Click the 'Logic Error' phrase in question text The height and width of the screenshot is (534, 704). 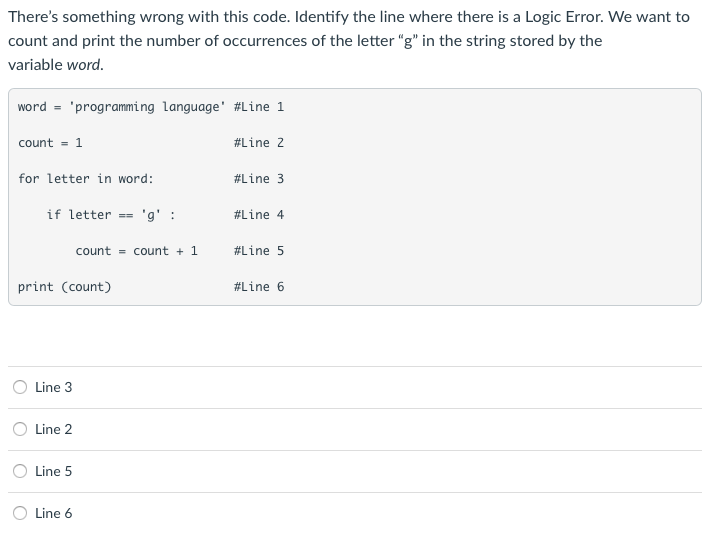click(x=563, y=17)
